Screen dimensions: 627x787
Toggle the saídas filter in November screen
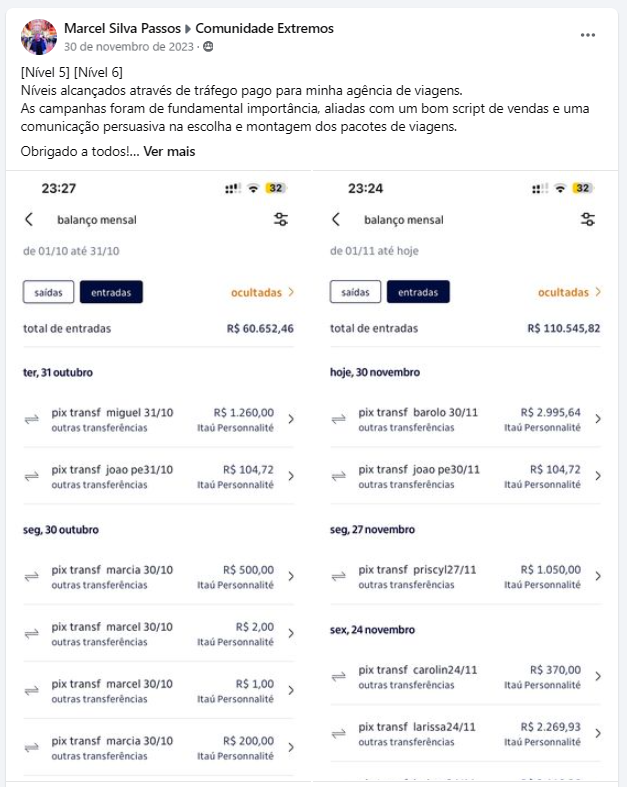(355, 292)
